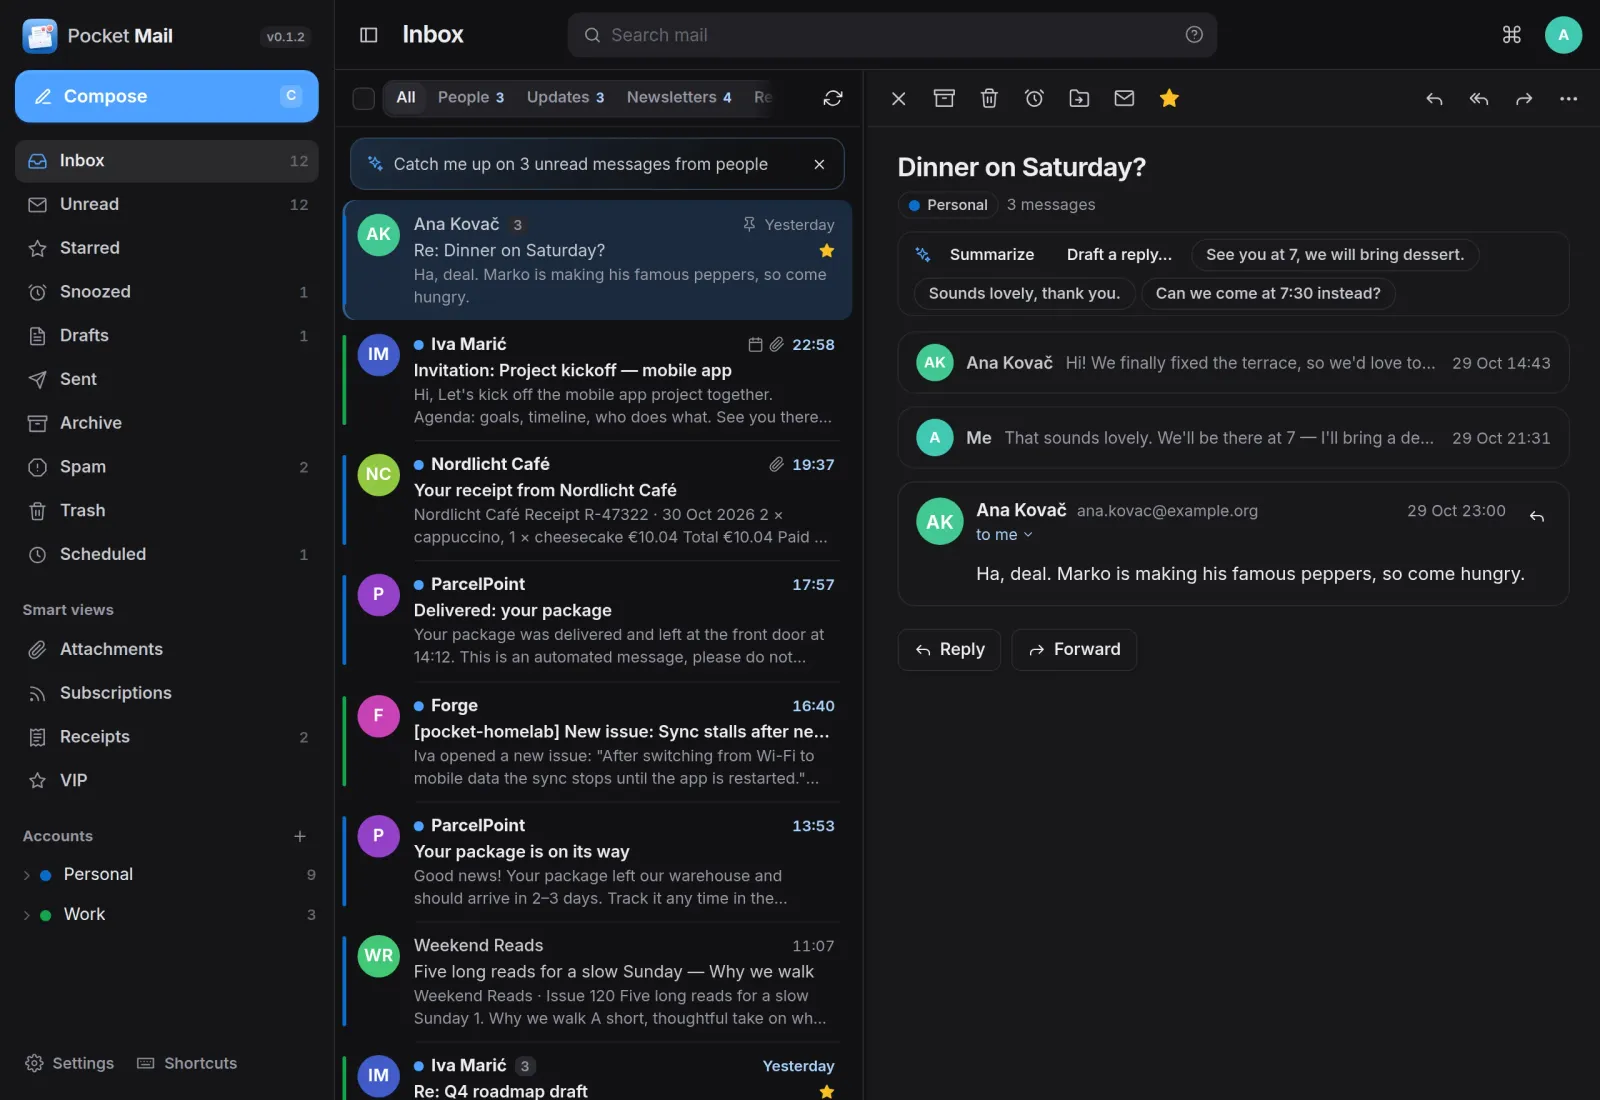Viewport: 1600px width, 1100px height.
Task: Open search help
Action: click(1194, 35)
